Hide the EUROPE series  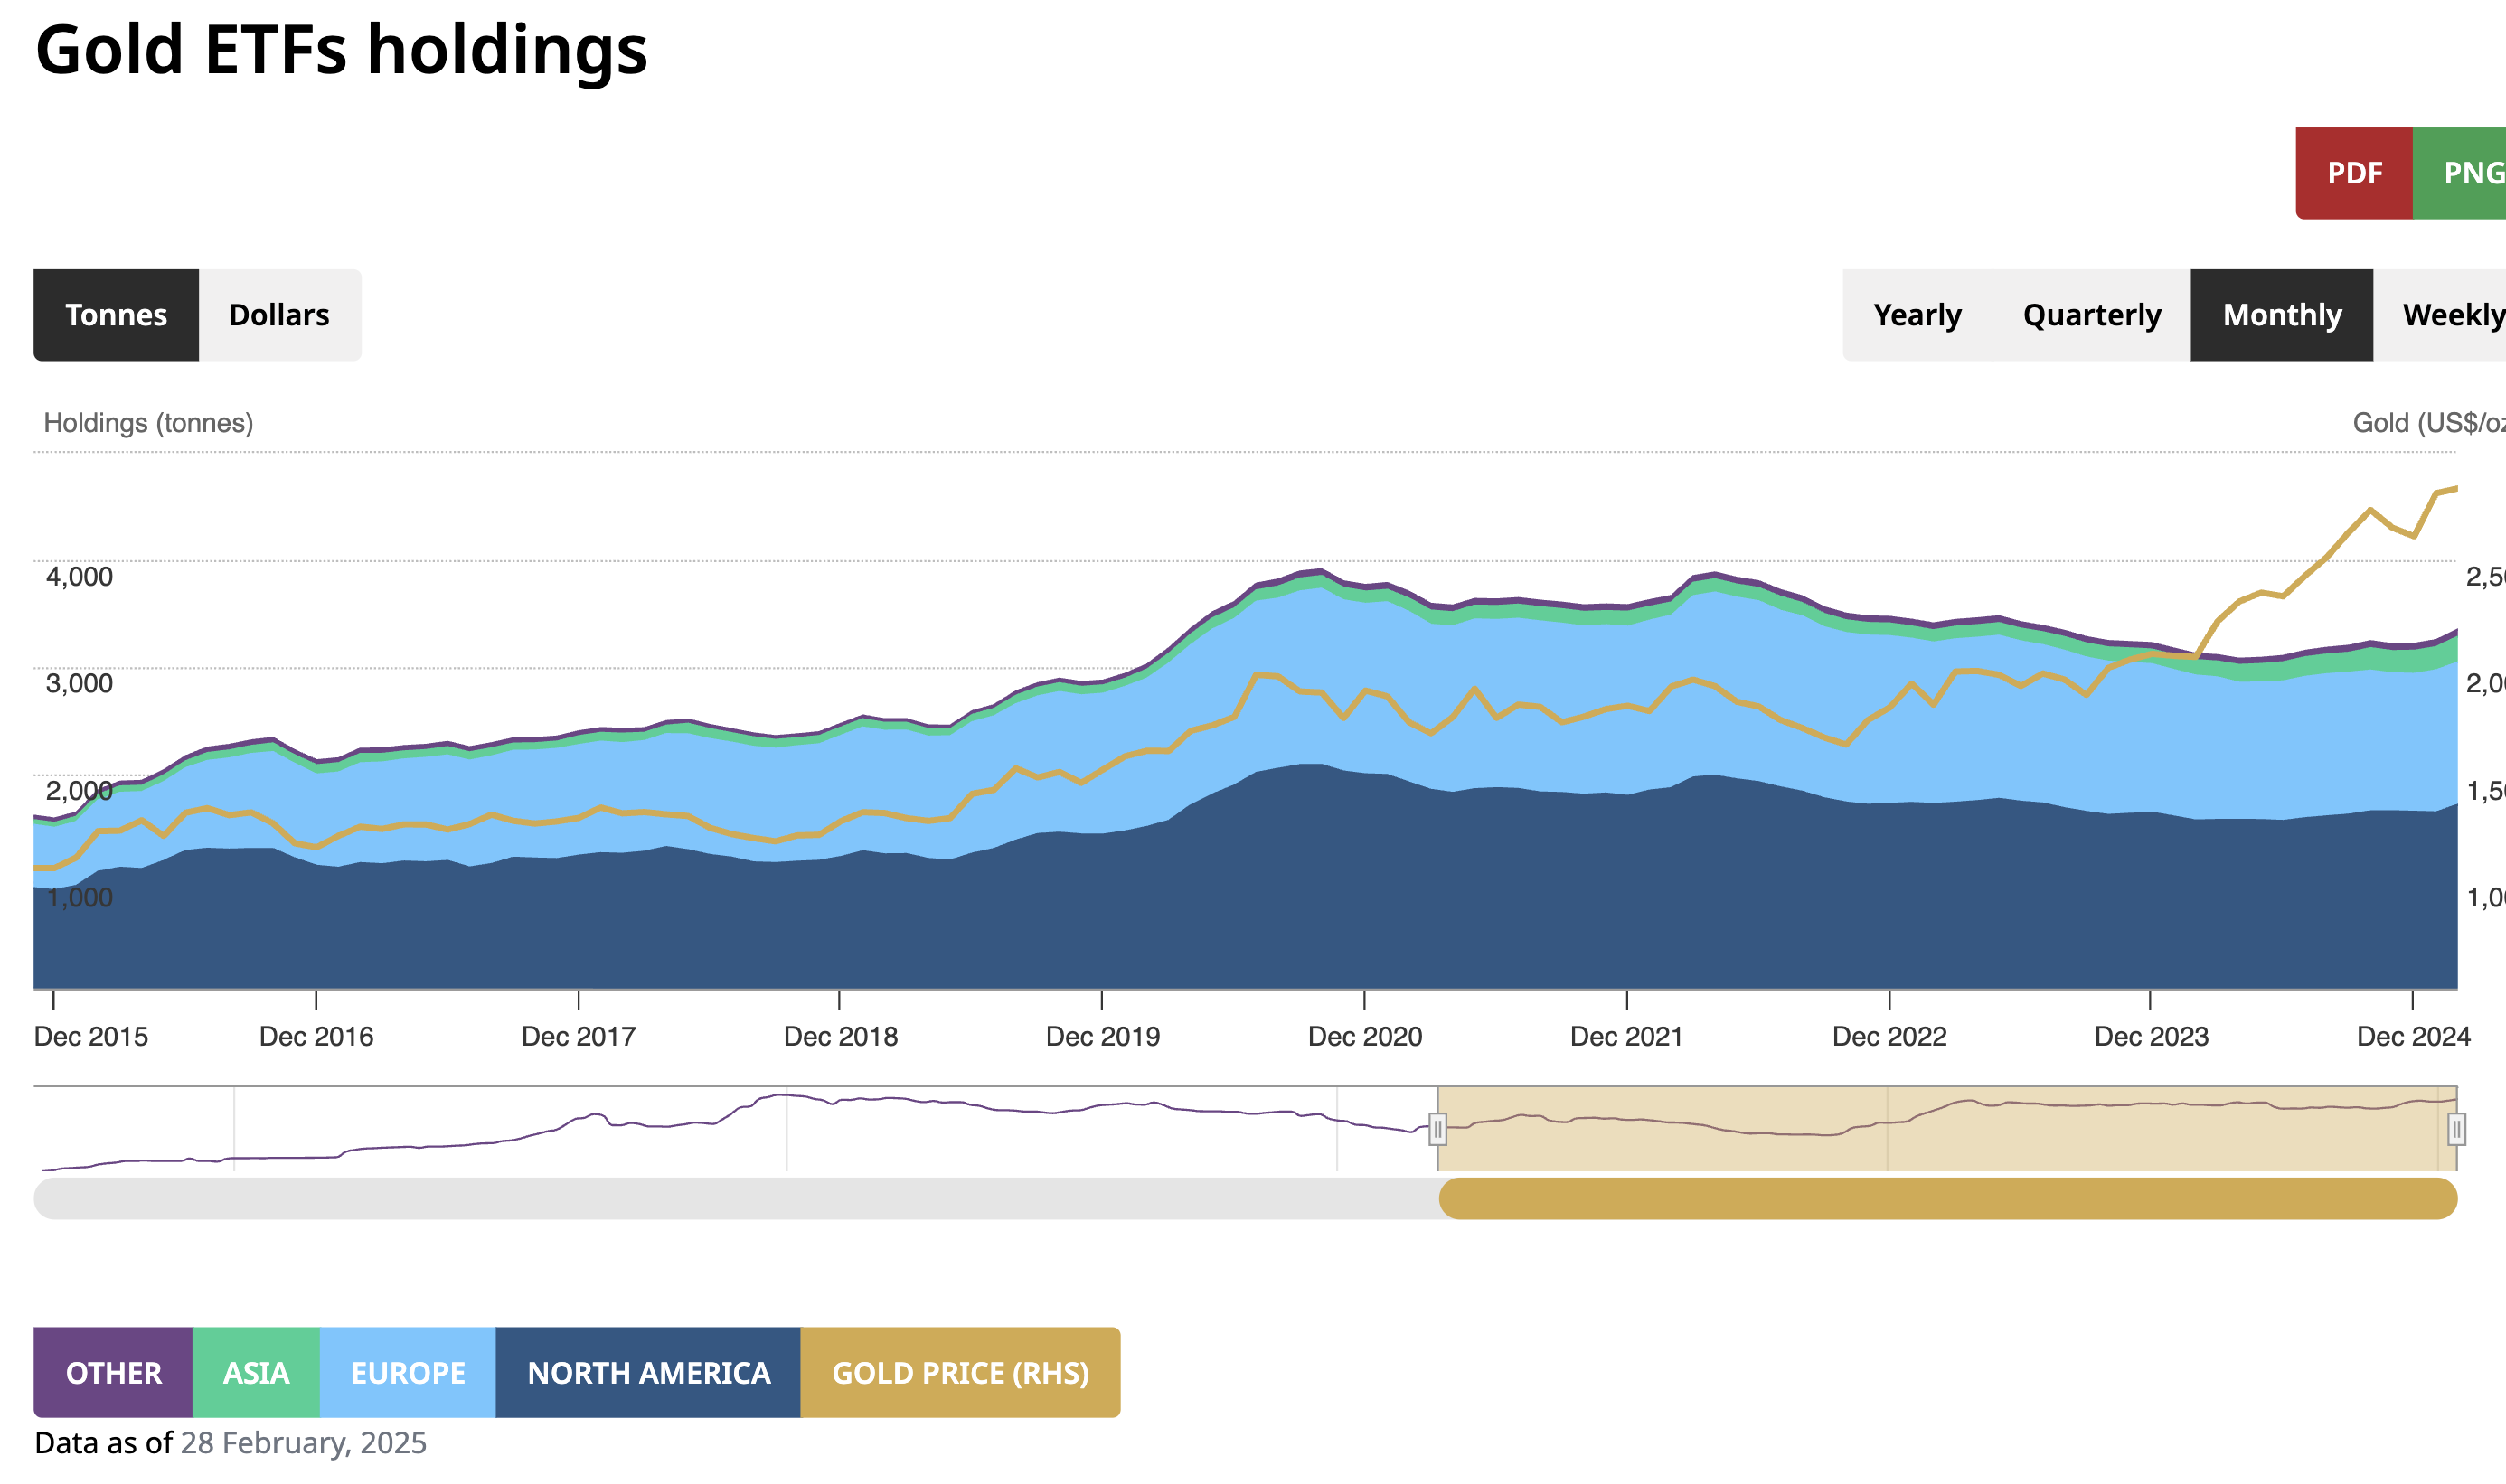tap(408, 1372)
